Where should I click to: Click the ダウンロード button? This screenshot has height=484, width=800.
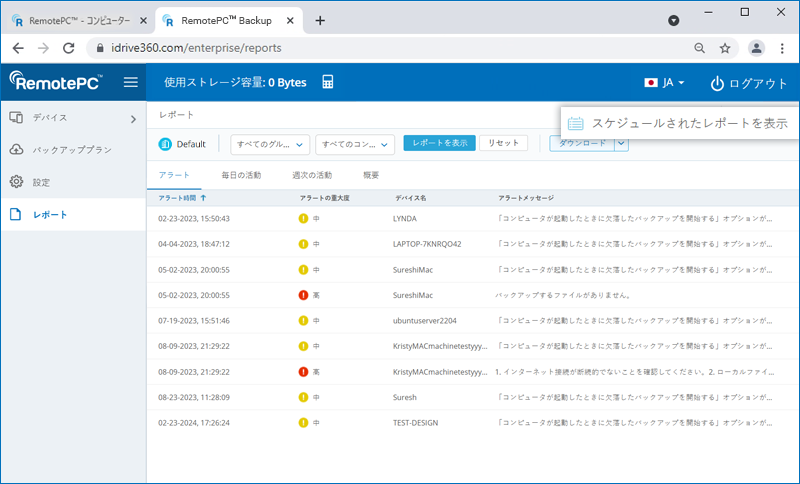tap(582, 144)
